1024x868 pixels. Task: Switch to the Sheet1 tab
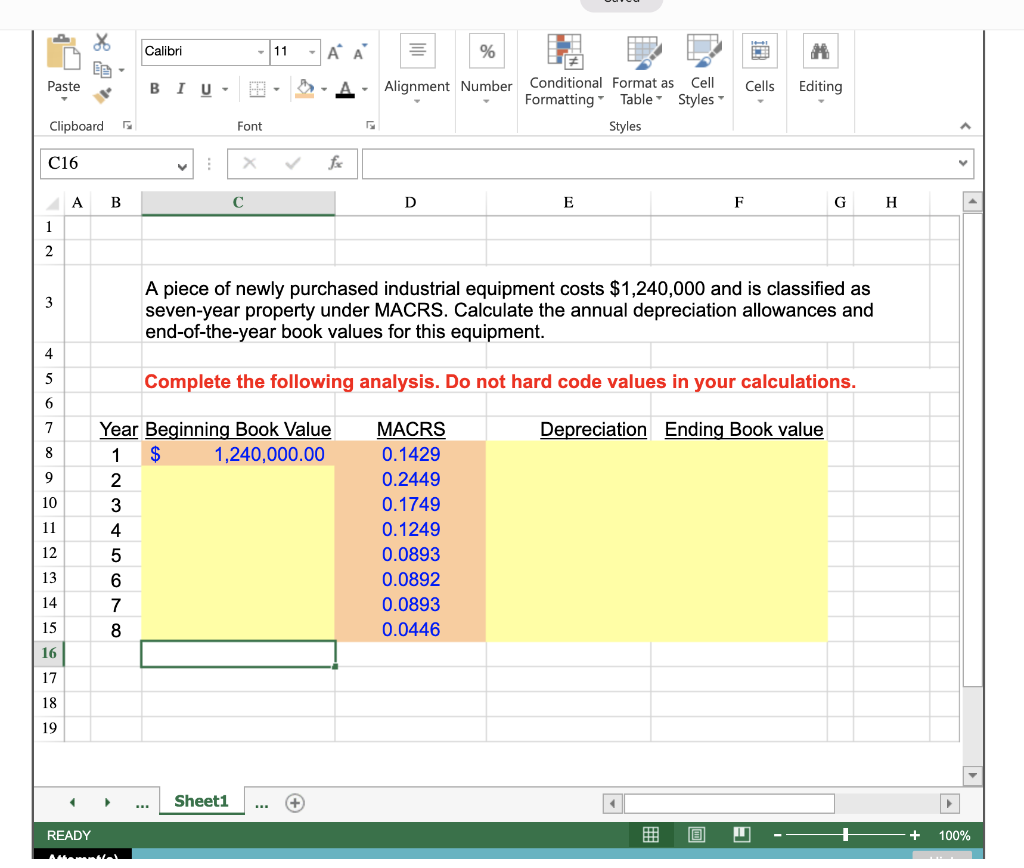tap(201, 800)
